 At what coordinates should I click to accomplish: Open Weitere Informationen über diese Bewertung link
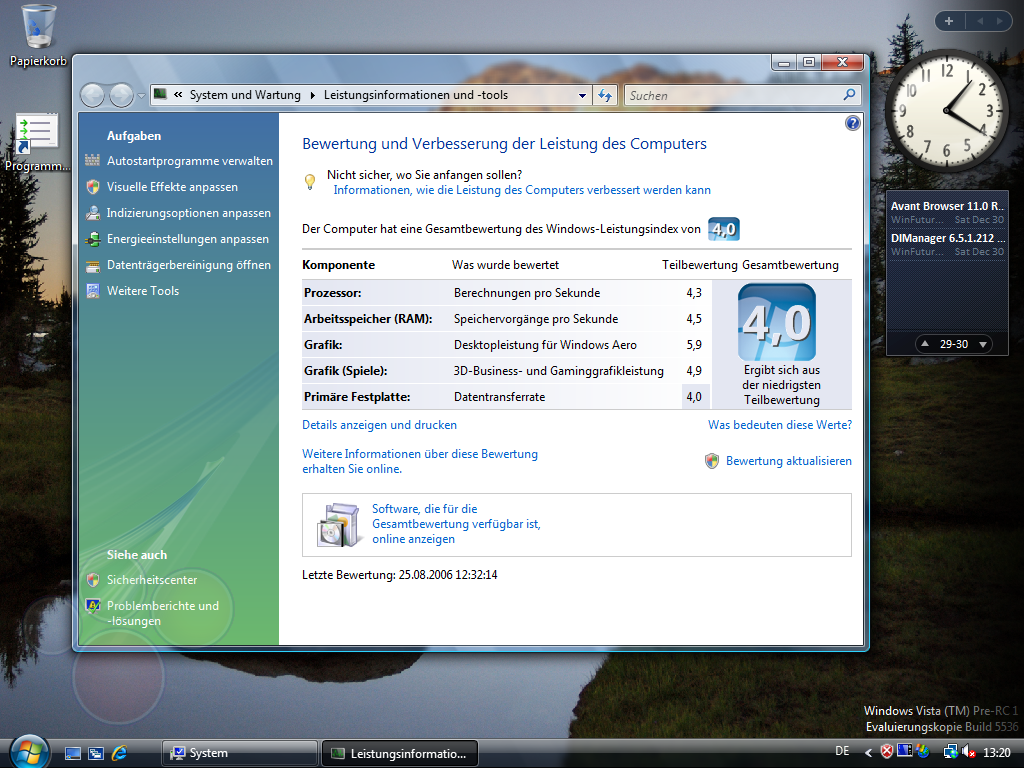coord(420,461)
